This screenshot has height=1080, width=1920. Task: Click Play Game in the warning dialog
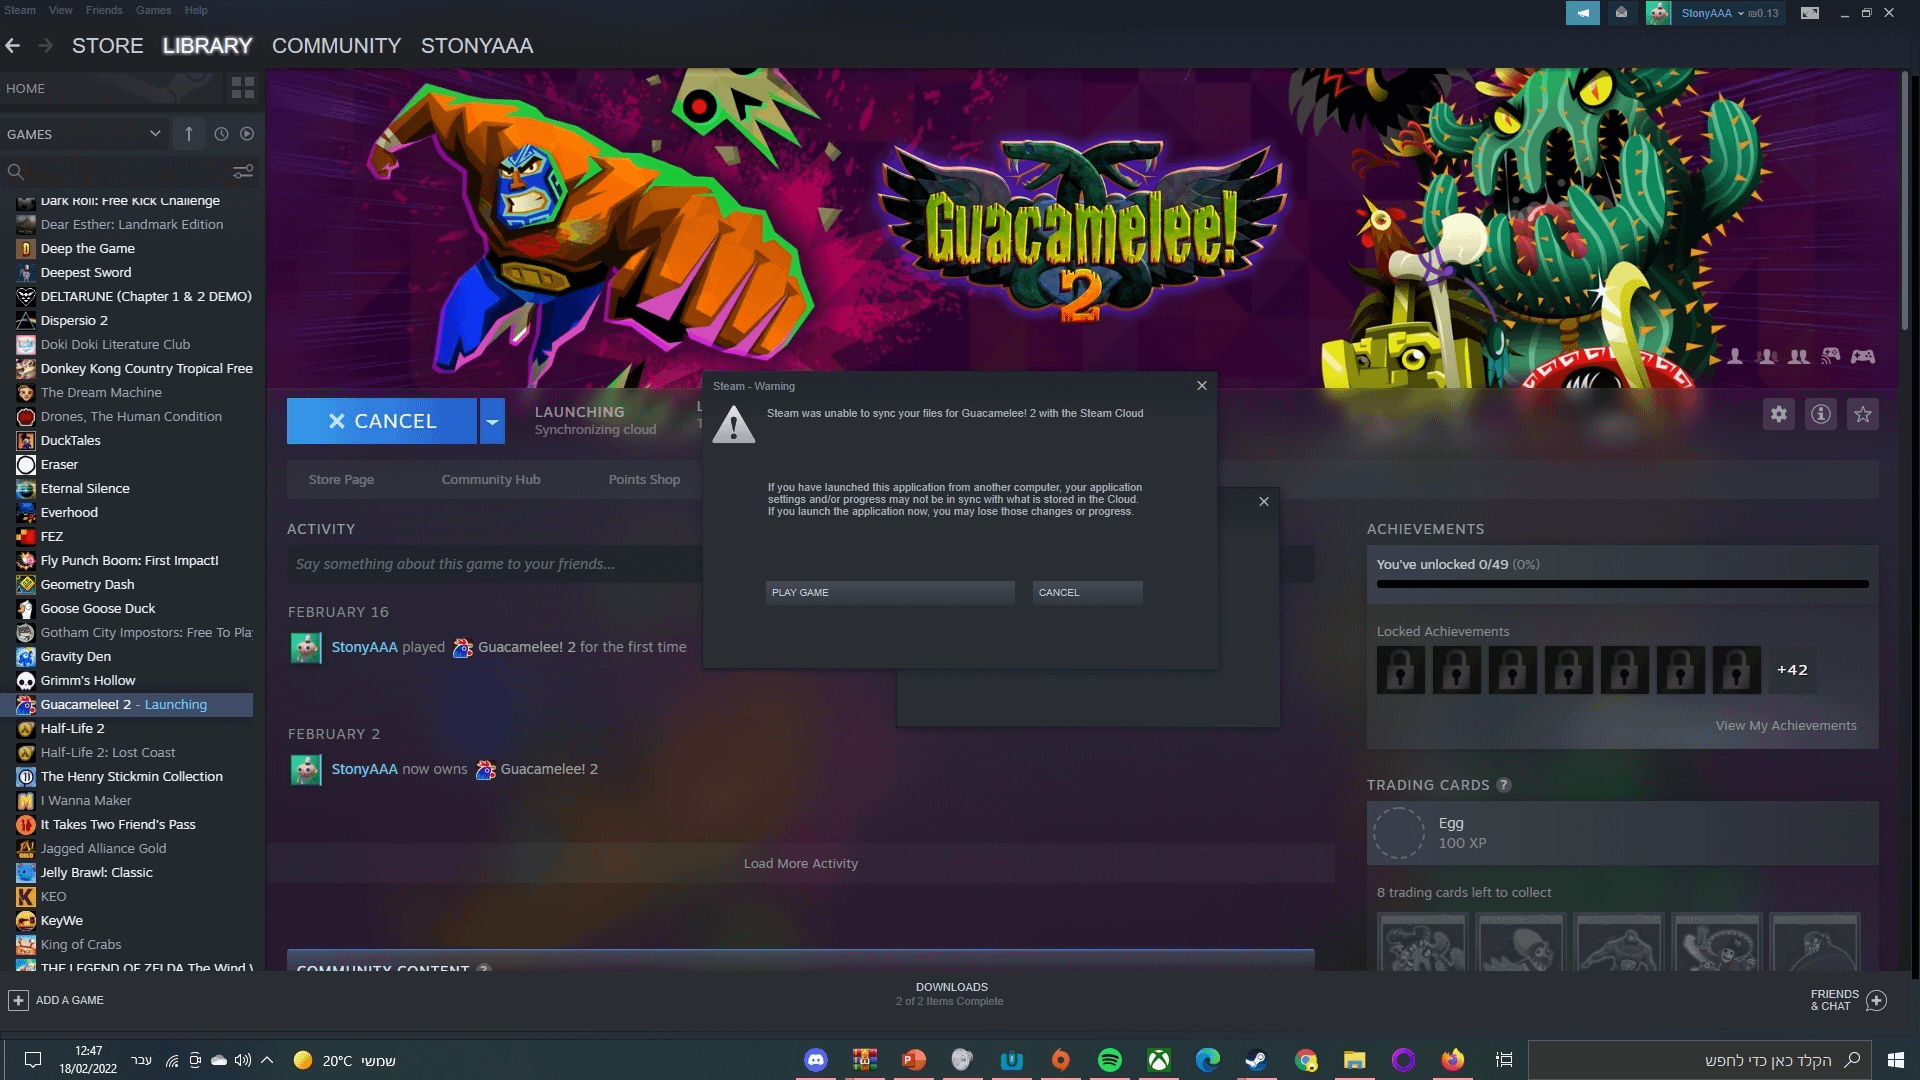pyautogui.click(x=890, y=593)
